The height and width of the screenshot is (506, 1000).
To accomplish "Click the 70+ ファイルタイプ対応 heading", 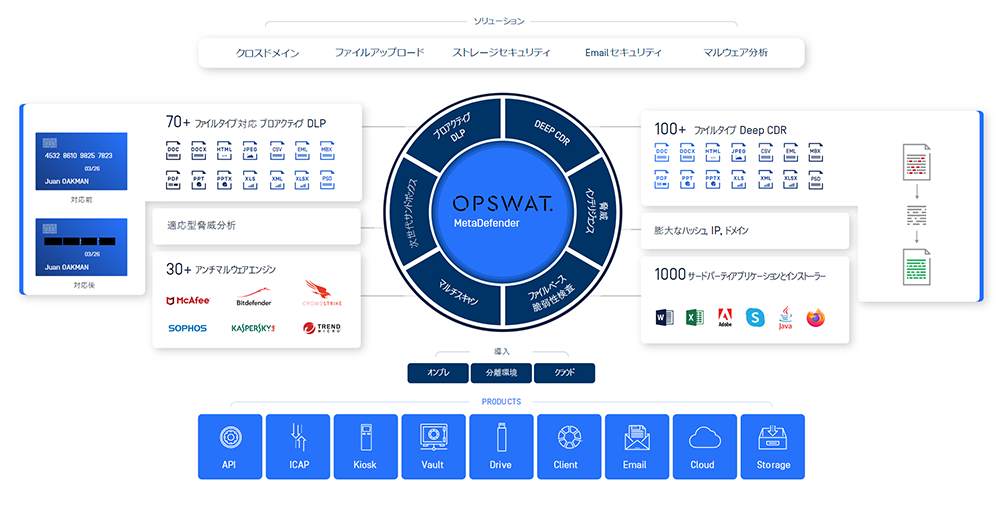I will [246, 122].
